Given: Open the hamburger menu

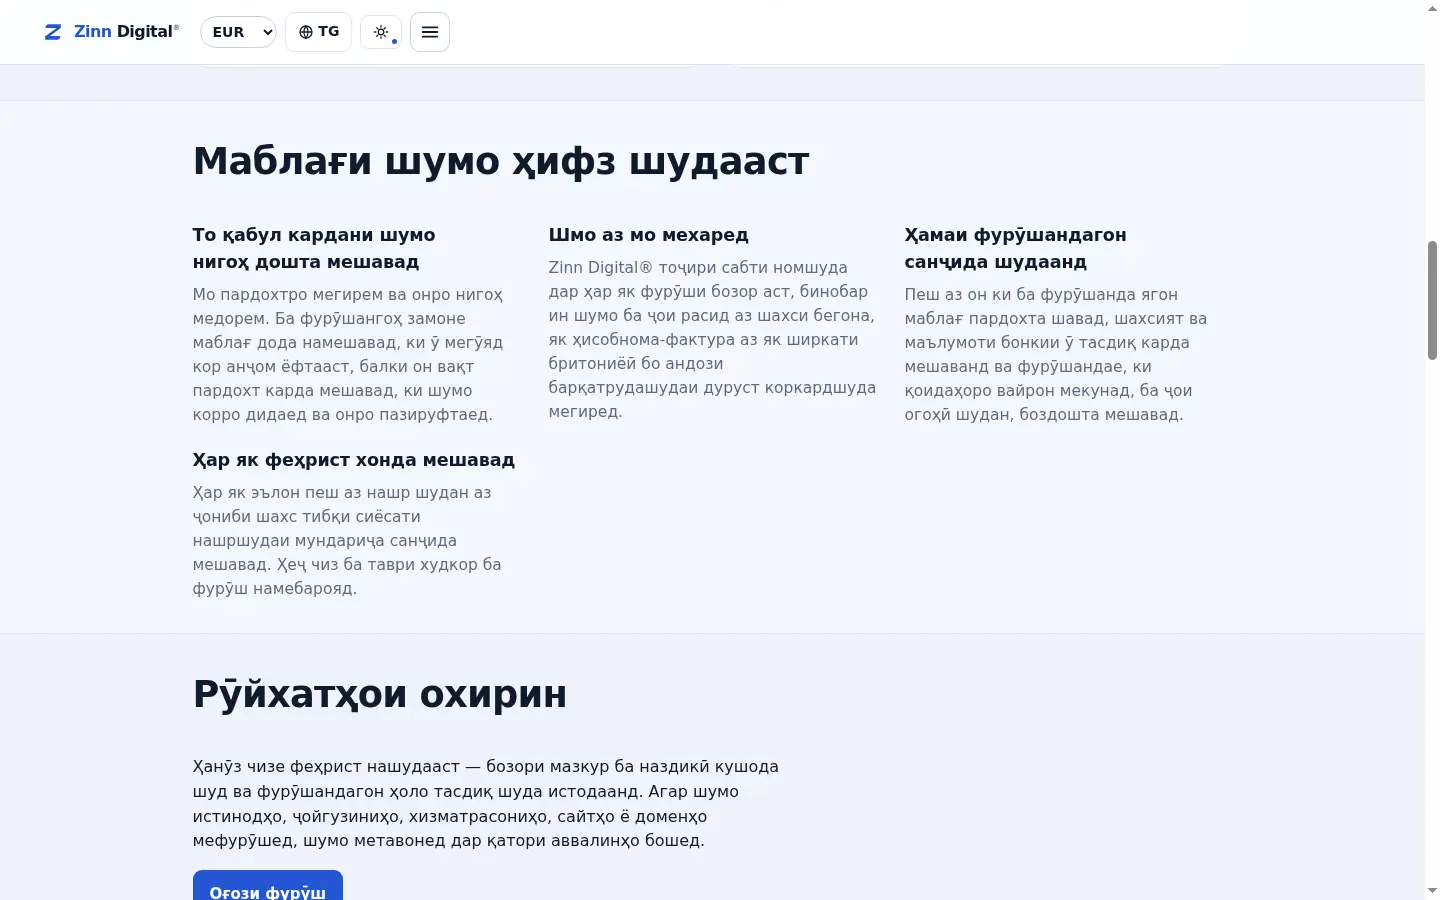Looking at the screenshot, I should coord(430,32).
